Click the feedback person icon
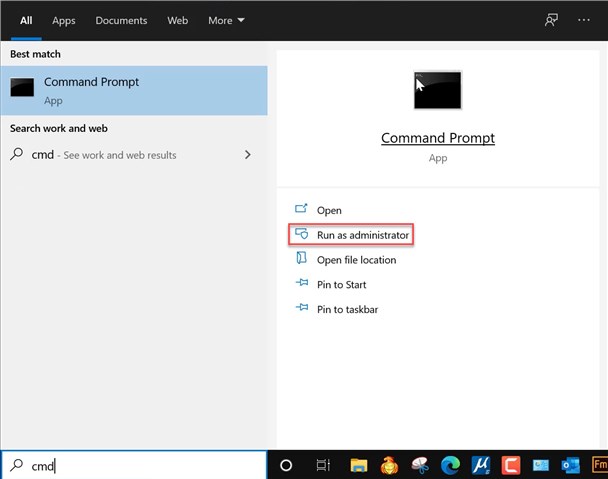The width and height of the screenshot is (608, 479). click(x=551, y=20)
